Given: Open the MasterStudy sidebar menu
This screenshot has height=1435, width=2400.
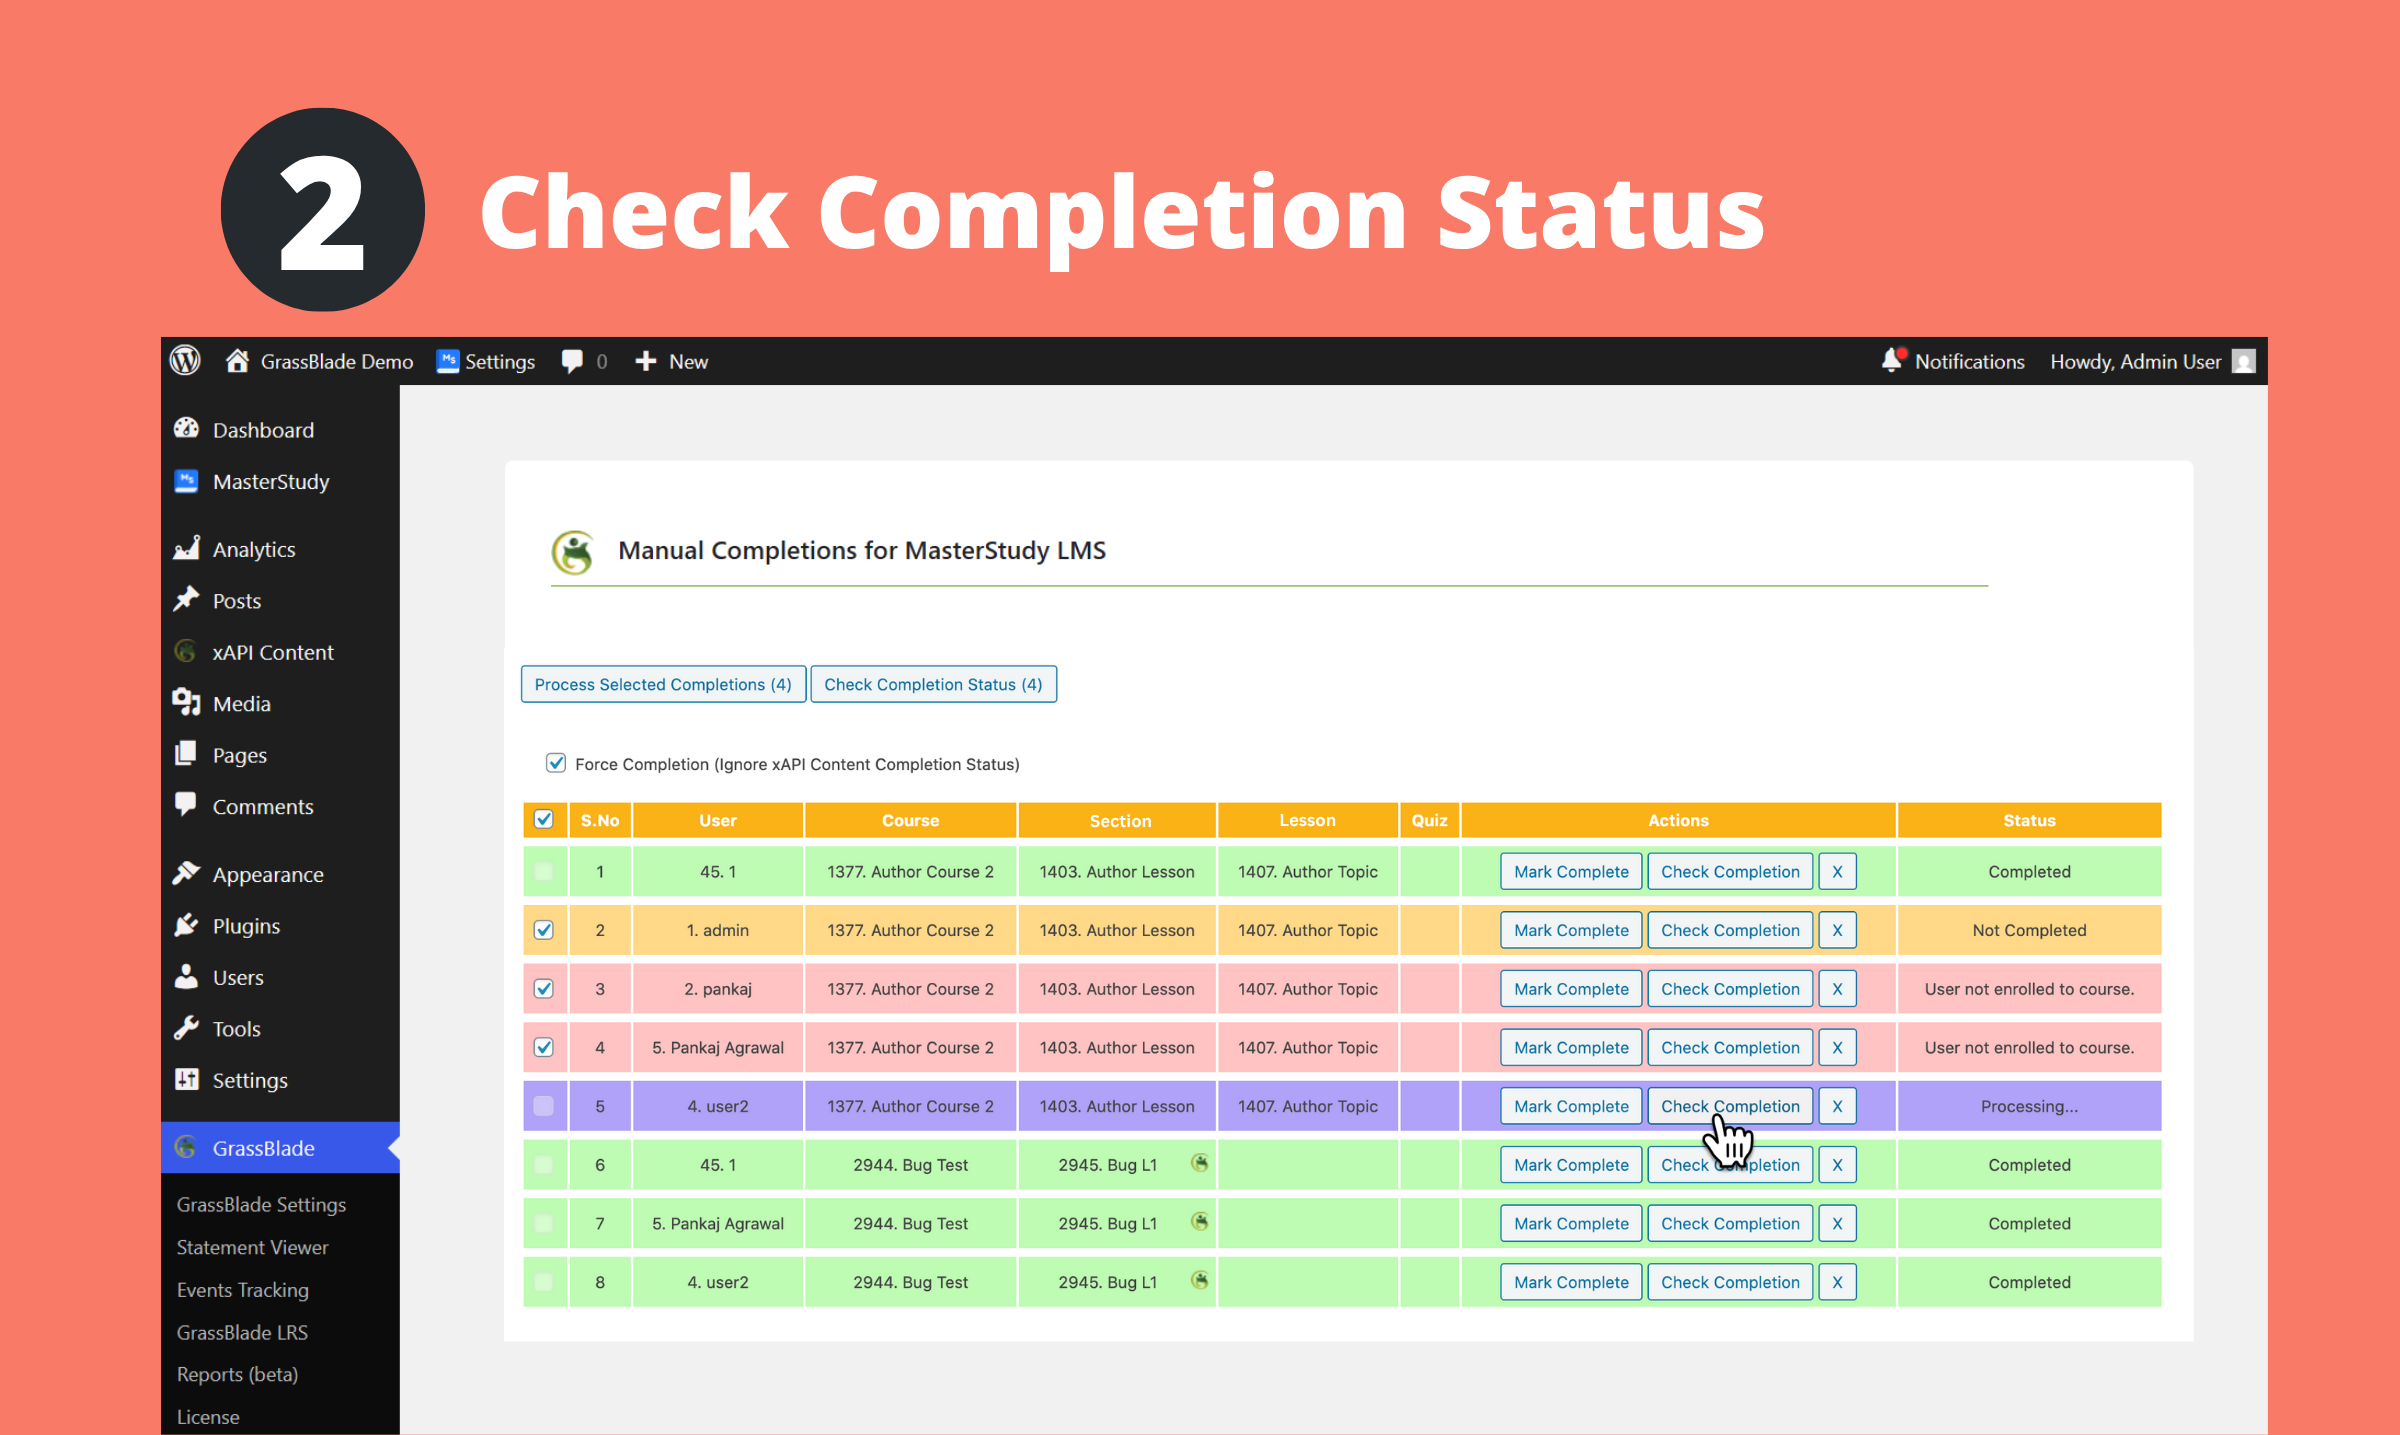Looking at the screenshot, I should (270, 482).
